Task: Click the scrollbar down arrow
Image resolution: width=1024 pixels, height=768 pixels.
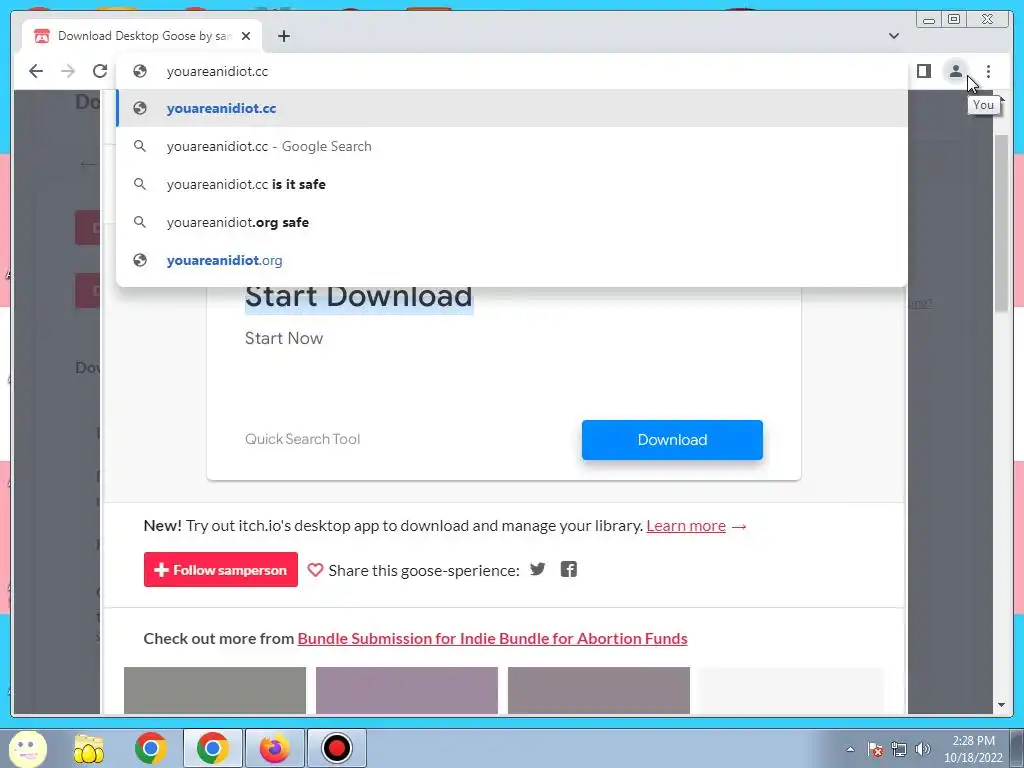Action: [x=1001, y=705]
